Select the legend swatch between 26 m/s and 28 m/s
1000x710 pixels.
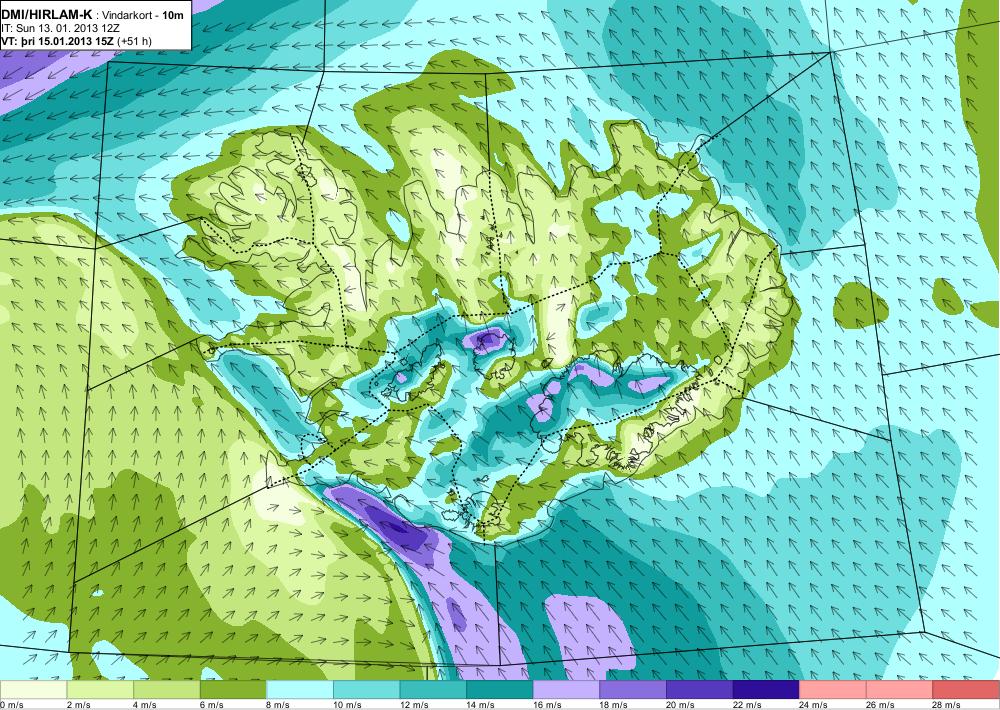[x=899, y=690]
